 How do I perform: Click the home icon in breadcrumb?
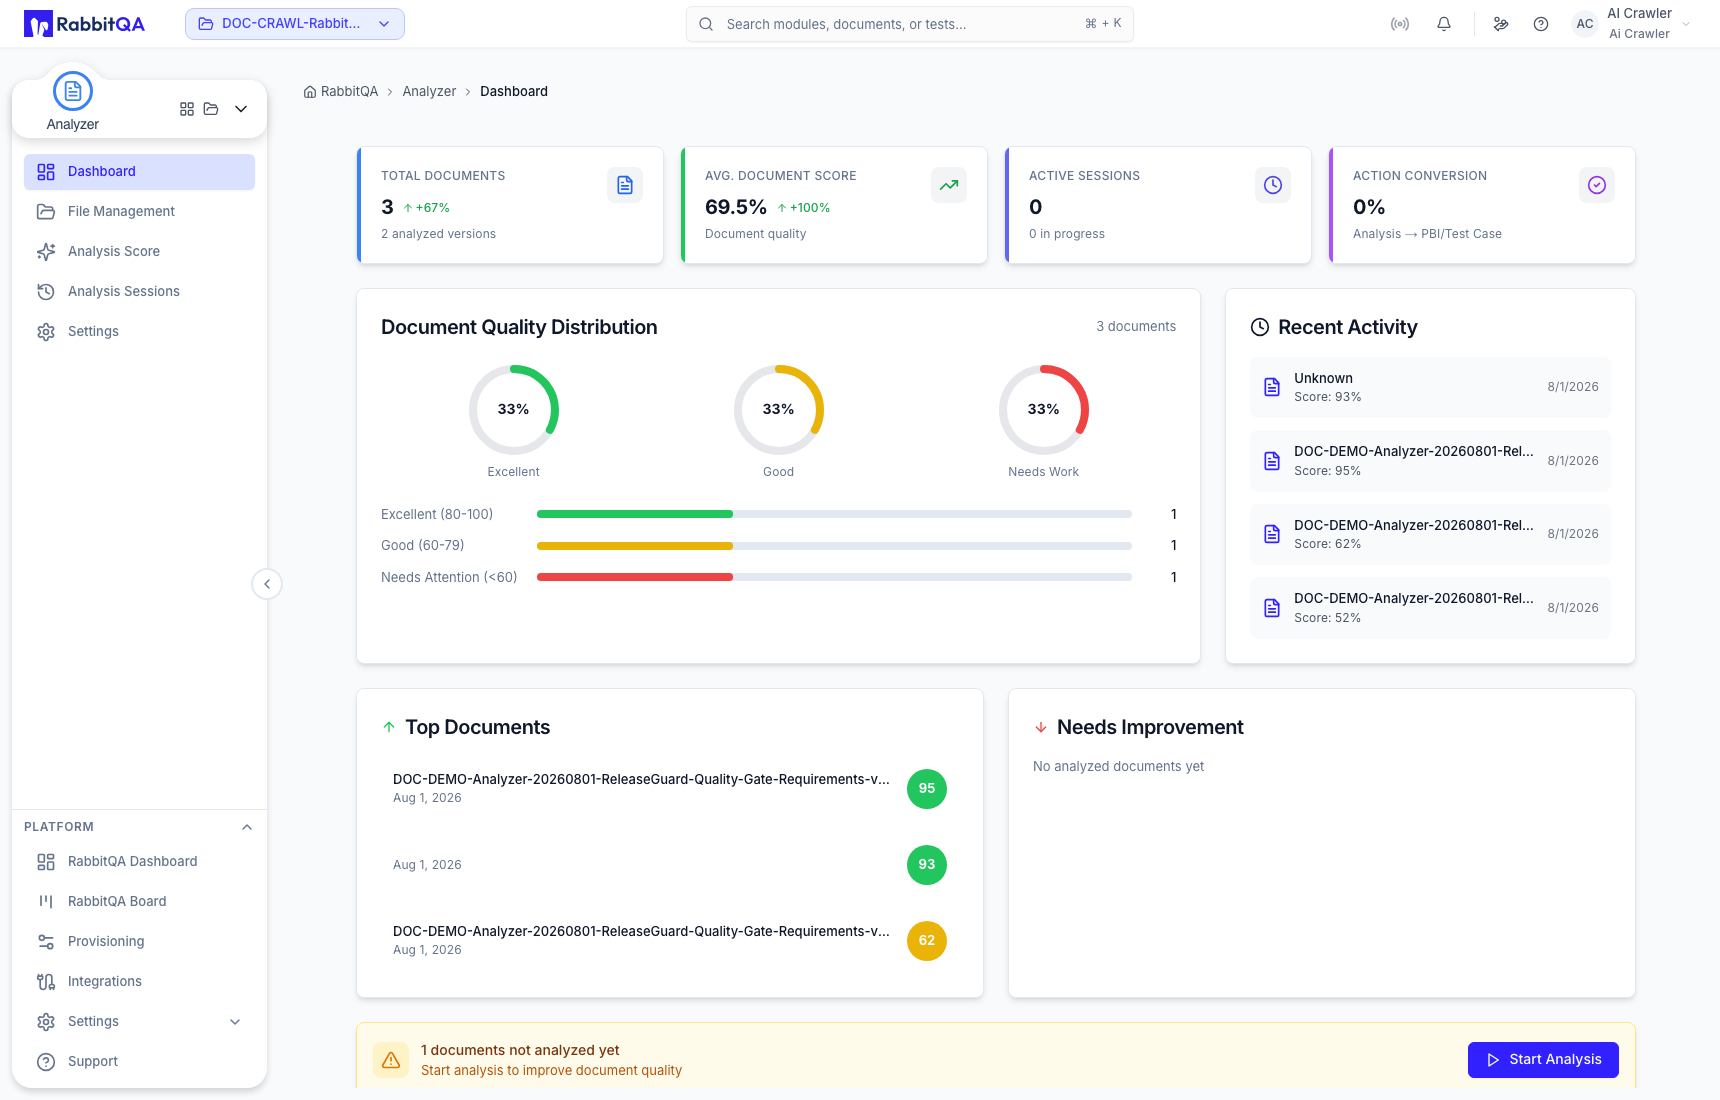tap(310, 92)
